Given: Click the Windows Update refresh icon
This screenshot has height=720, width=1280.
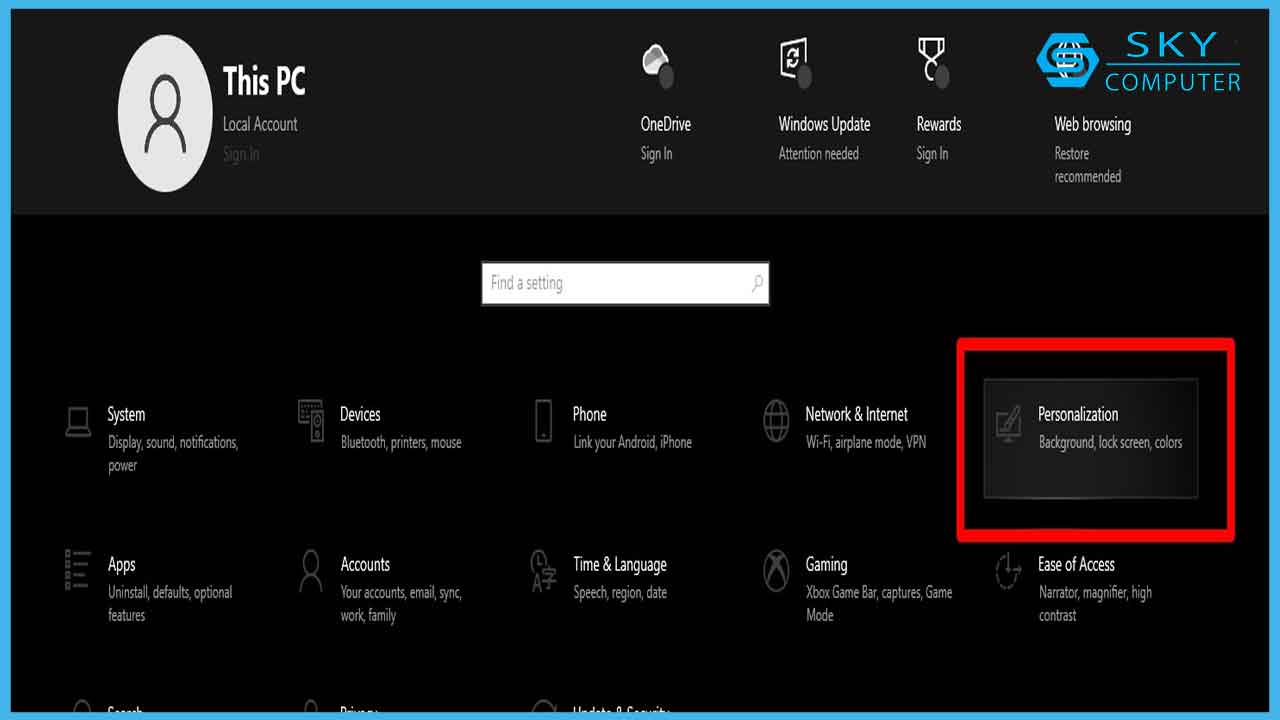Looking at the screenshot, I should tap(795, 63).
